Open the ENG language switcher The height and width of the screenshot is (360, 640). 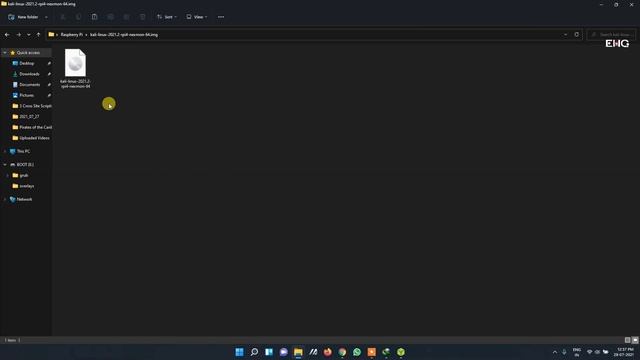click(577, 352)
